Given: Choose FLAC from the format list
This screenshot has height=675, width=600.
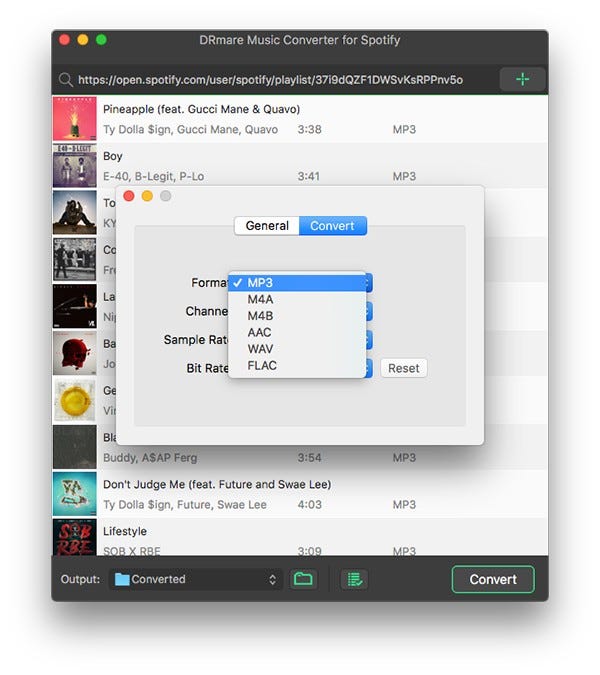Looking at the screenshot, I should point(297,365).
